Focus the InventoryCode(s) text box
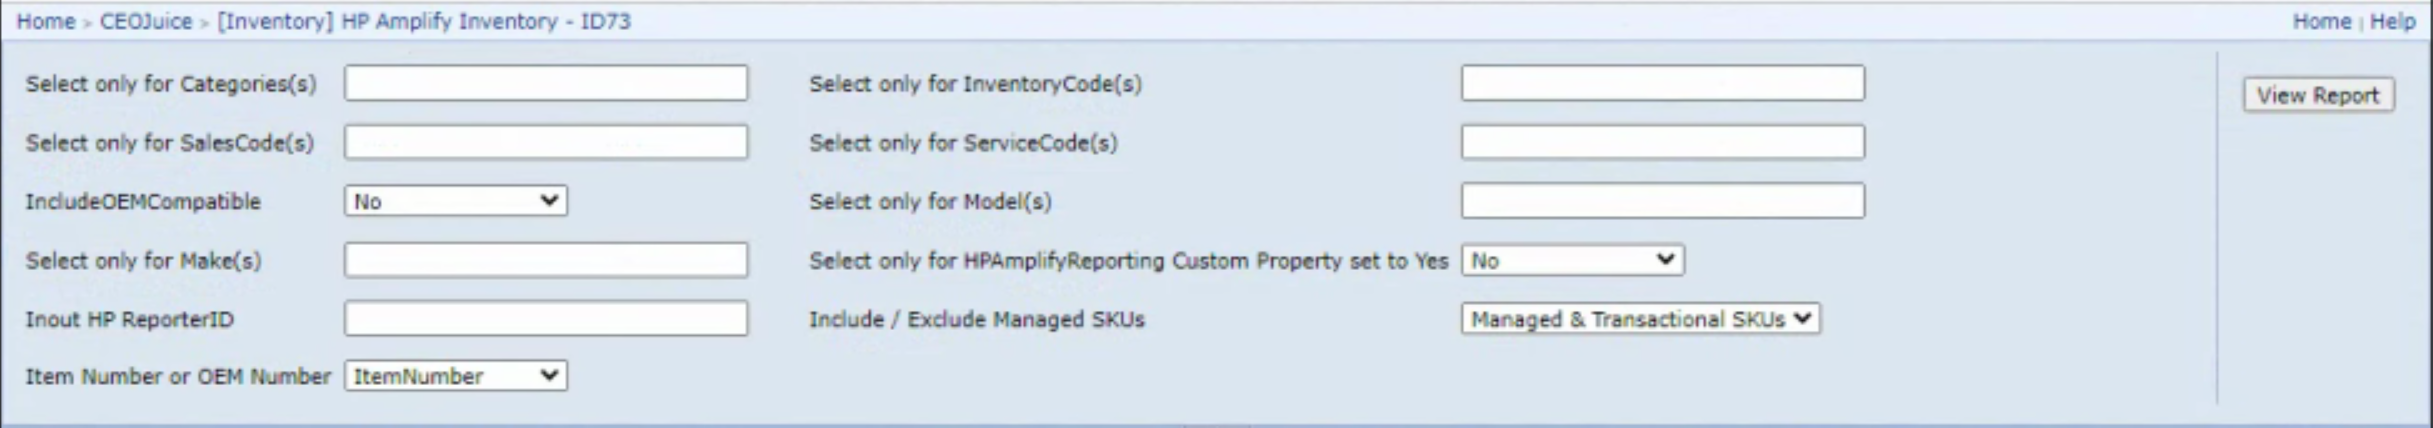 click(x=1662, y=83)
